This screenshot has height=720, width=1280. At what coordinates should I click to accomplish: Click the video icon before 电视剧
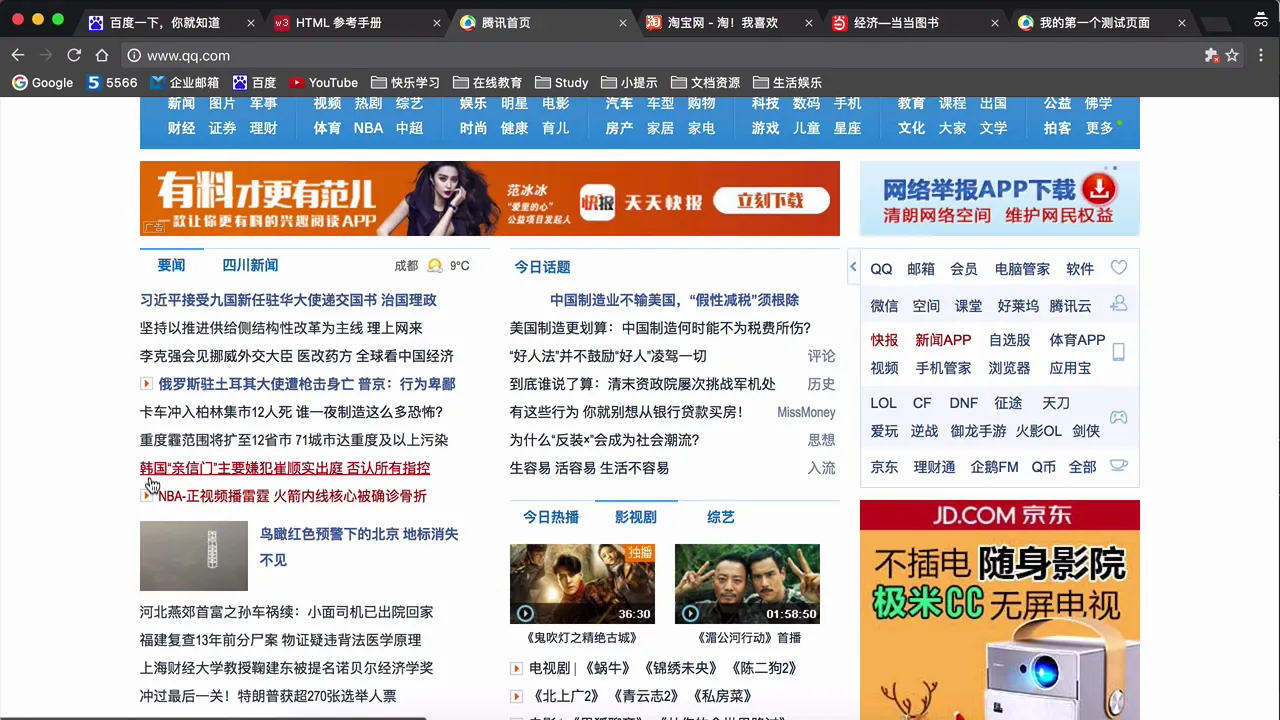point(516,668)
